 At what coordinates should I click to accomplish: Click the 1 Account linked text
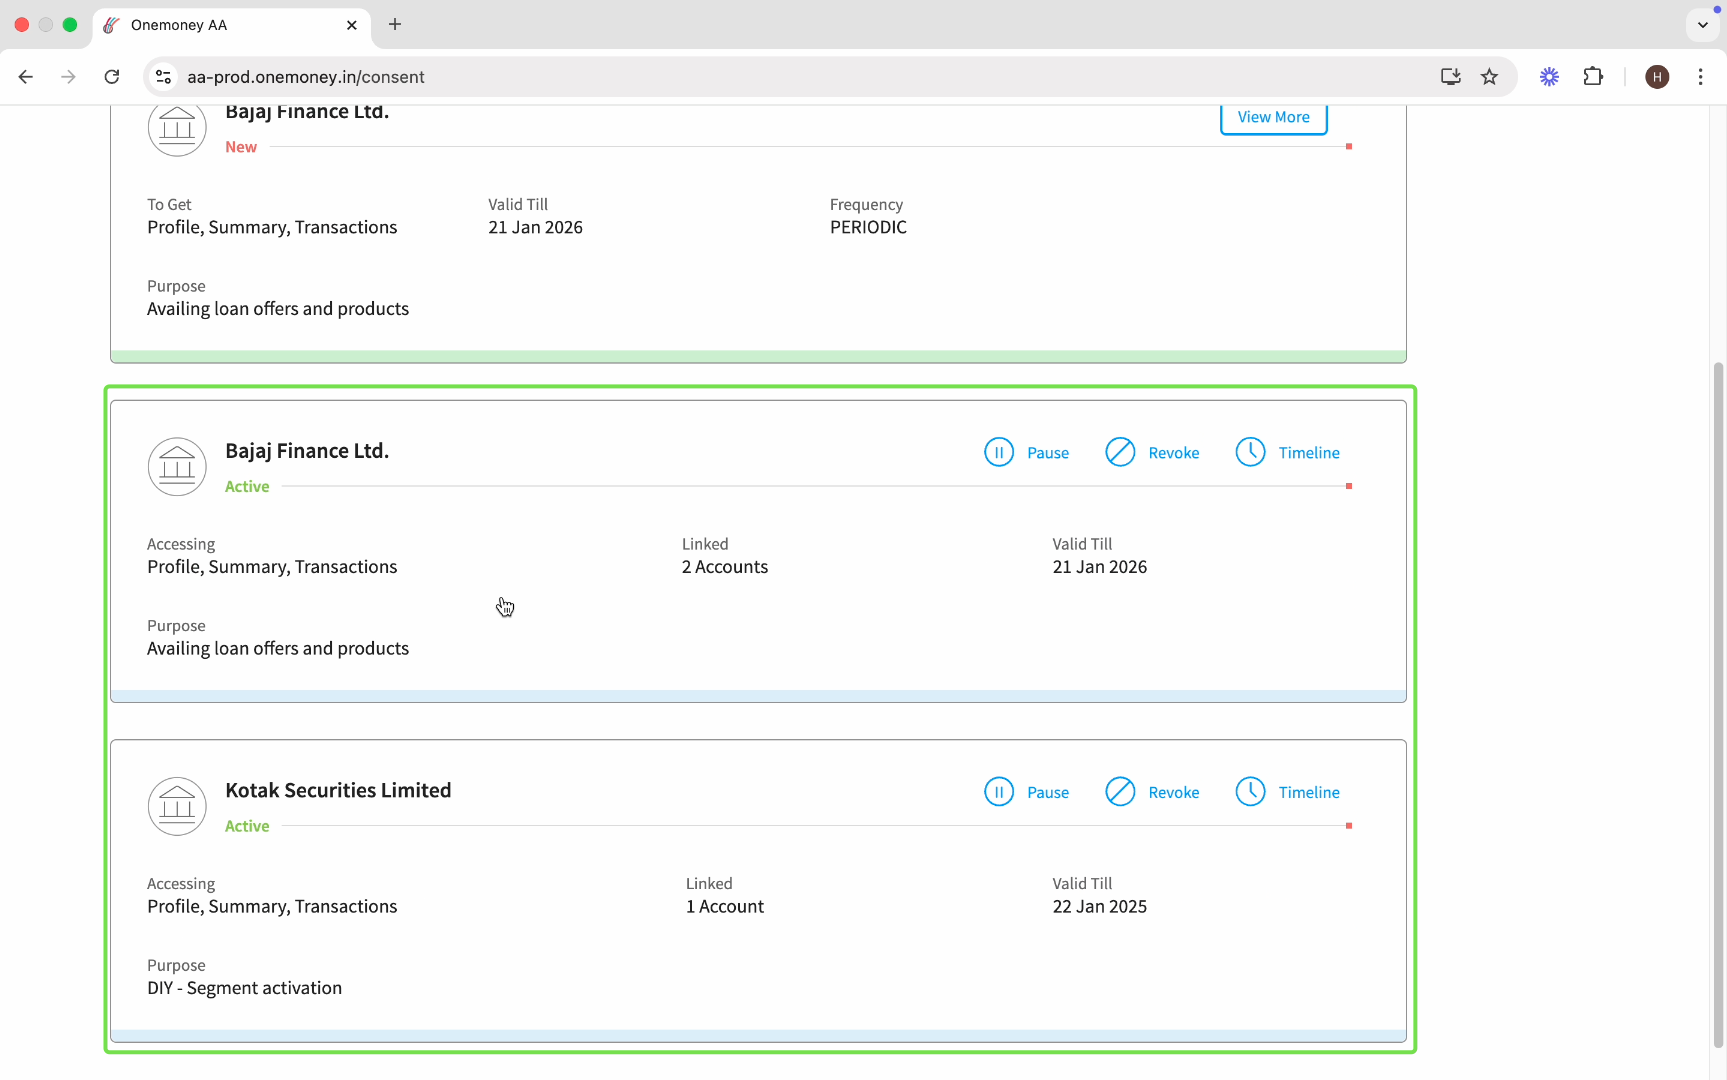point(725,907)
